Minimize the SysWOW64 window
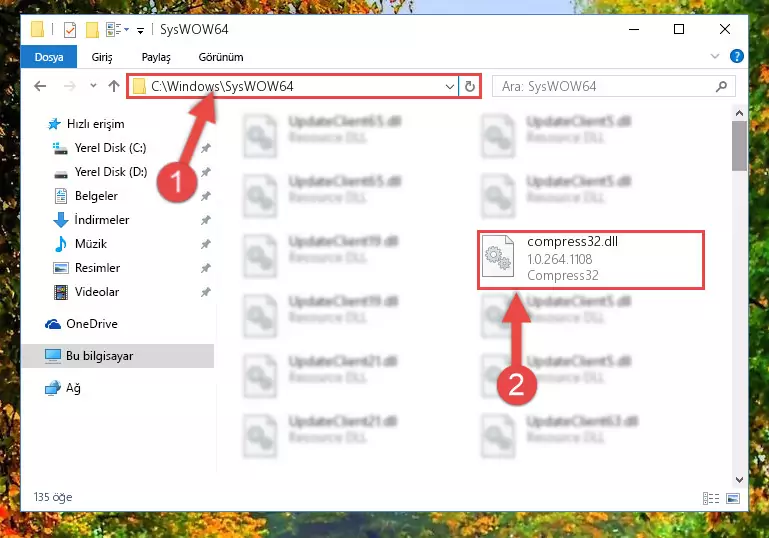 click(x=634, y=29)
